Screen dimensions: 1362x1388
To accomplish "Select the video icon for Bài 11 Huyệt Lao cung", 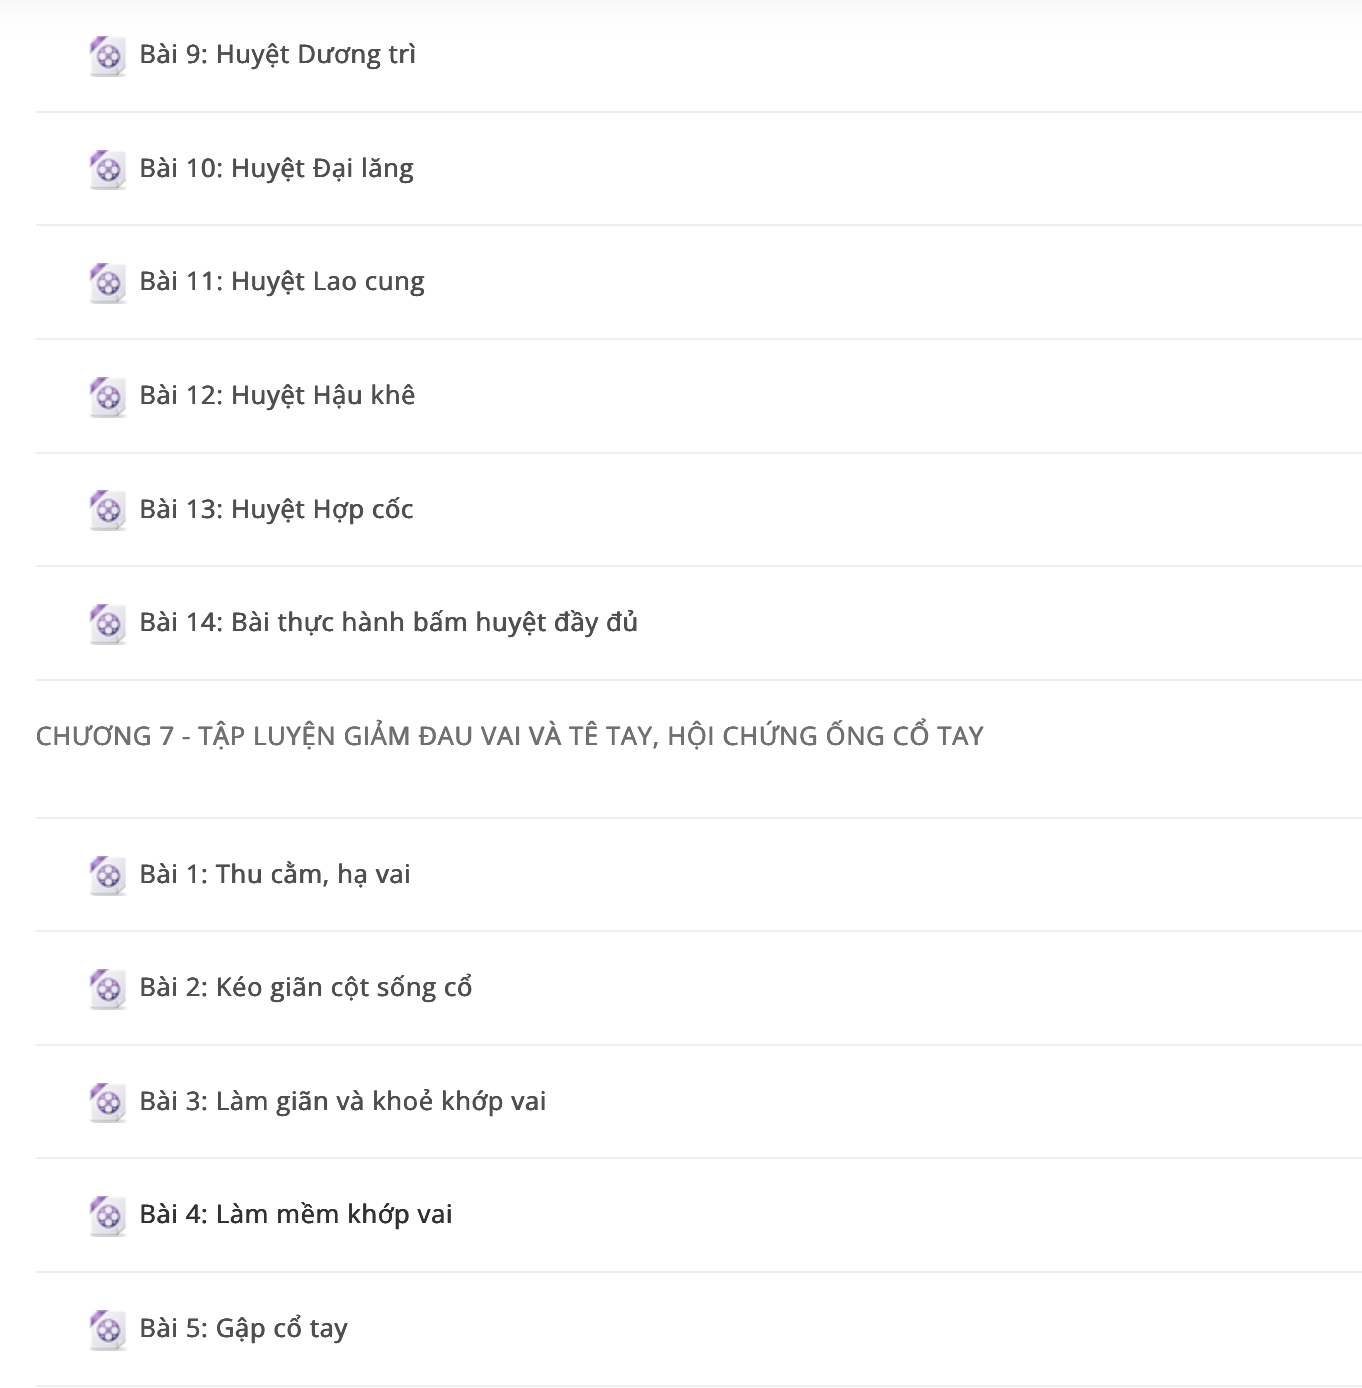I will [x=107, y=283].
